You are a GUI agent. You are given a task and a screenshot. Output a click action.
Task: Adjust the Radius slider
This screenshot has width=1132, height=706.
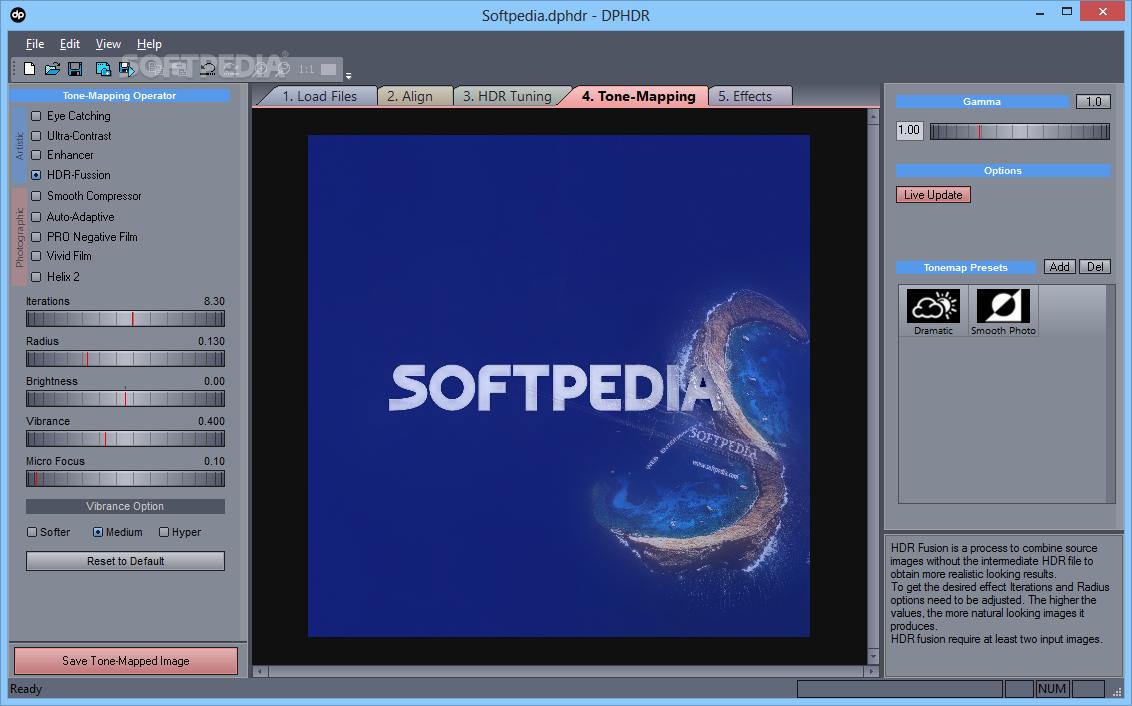(126, 359)
